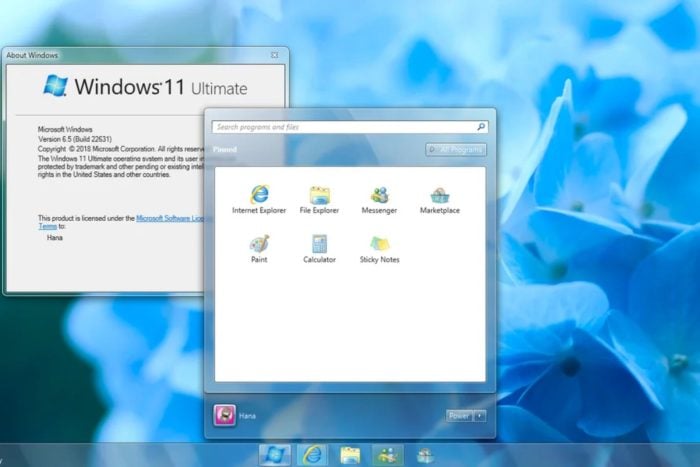Click the Copyright 2018 Microsoft line

click(121, 149)
